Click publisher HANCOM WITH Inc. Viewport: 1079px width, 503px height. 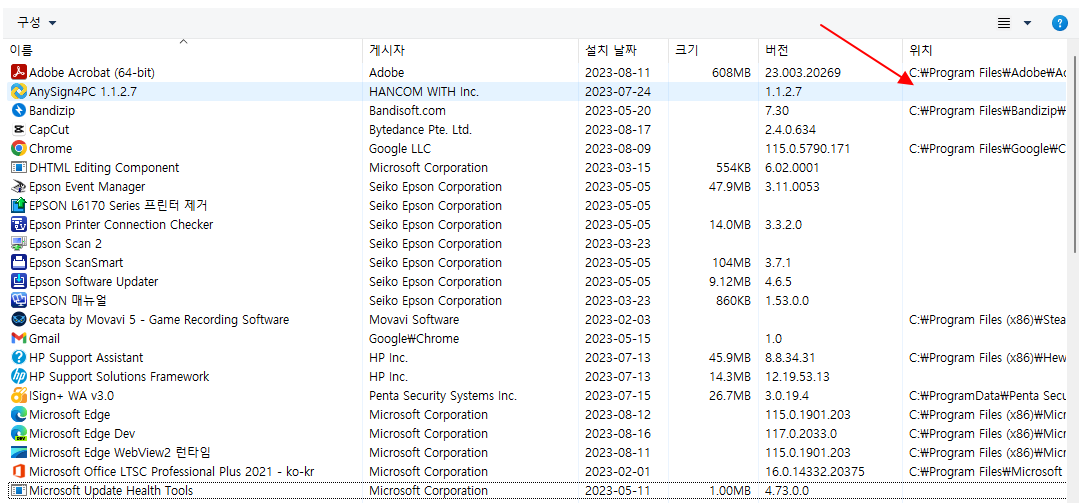click(x=424, y=92)
